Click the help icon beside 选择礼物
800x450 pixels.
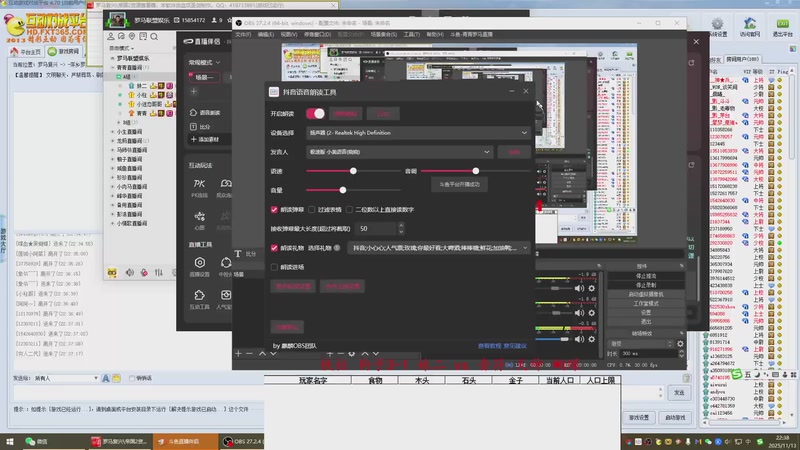click(337, 248)
